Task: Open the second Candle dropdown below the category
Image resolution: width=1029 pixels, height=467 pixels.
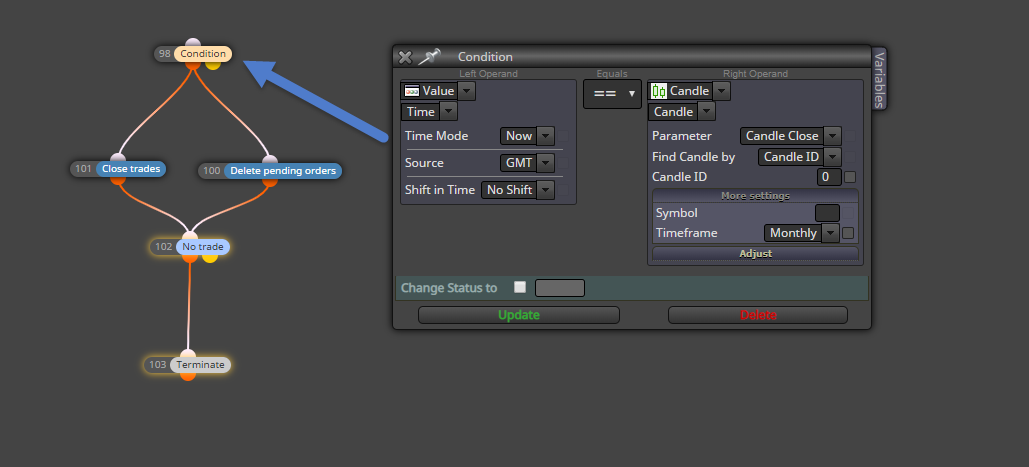Action: [x=707, y=112]
